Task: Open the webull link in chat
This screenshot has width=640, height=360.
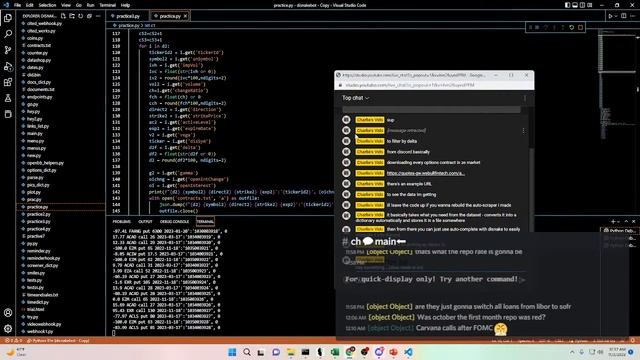Action: tap(426, 173)
